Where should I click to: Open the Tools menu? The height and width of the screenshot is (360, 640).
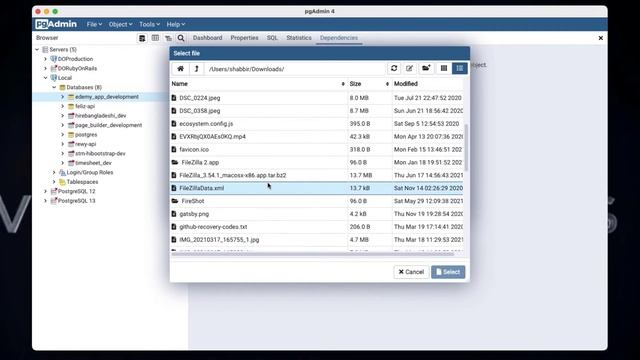149,24
